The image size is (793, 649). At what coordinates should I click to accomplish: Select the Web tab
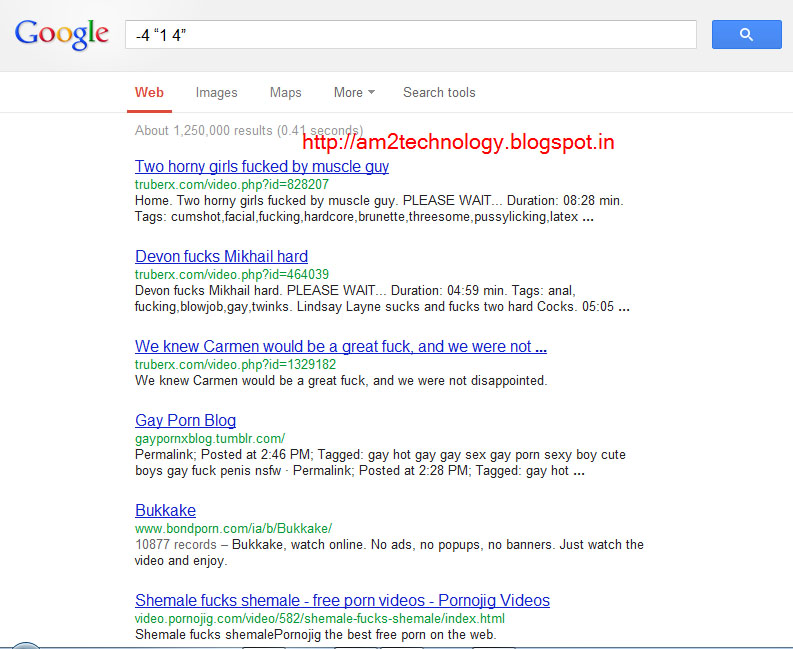(149, 93)
